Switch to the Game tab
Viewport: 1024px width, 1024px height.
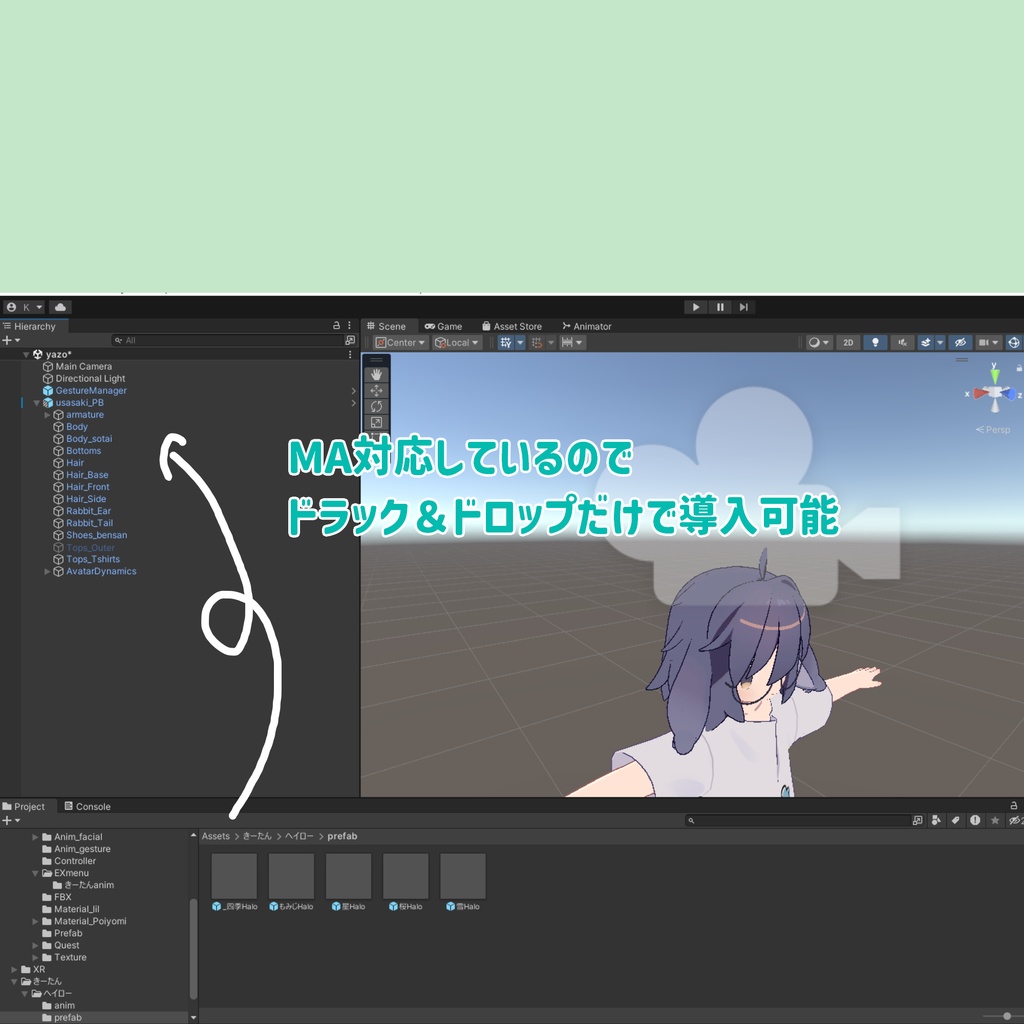(444, 325)
